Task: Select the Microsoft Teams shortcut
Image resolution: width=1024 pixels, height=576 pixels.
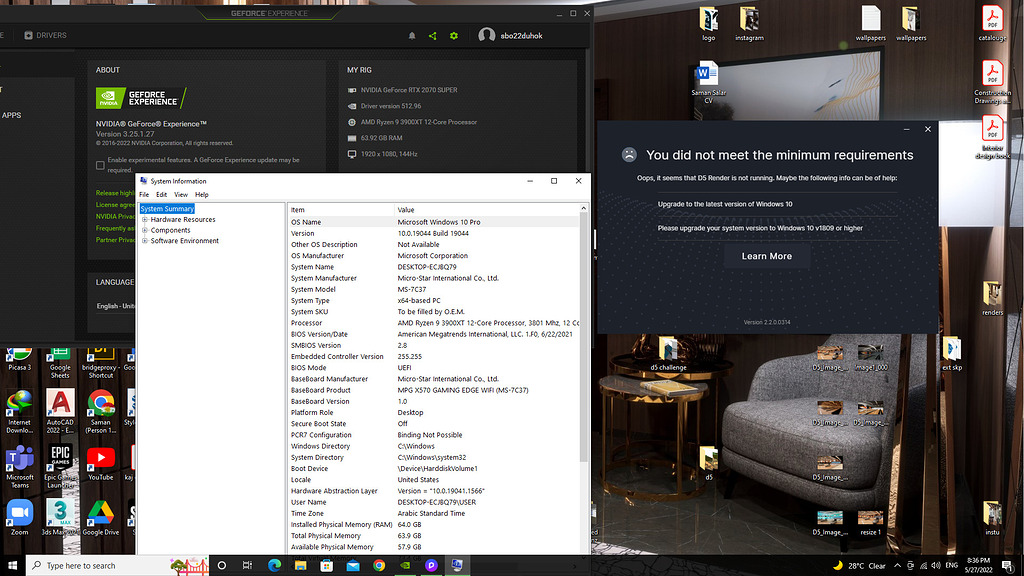Action: click(20, 466)
